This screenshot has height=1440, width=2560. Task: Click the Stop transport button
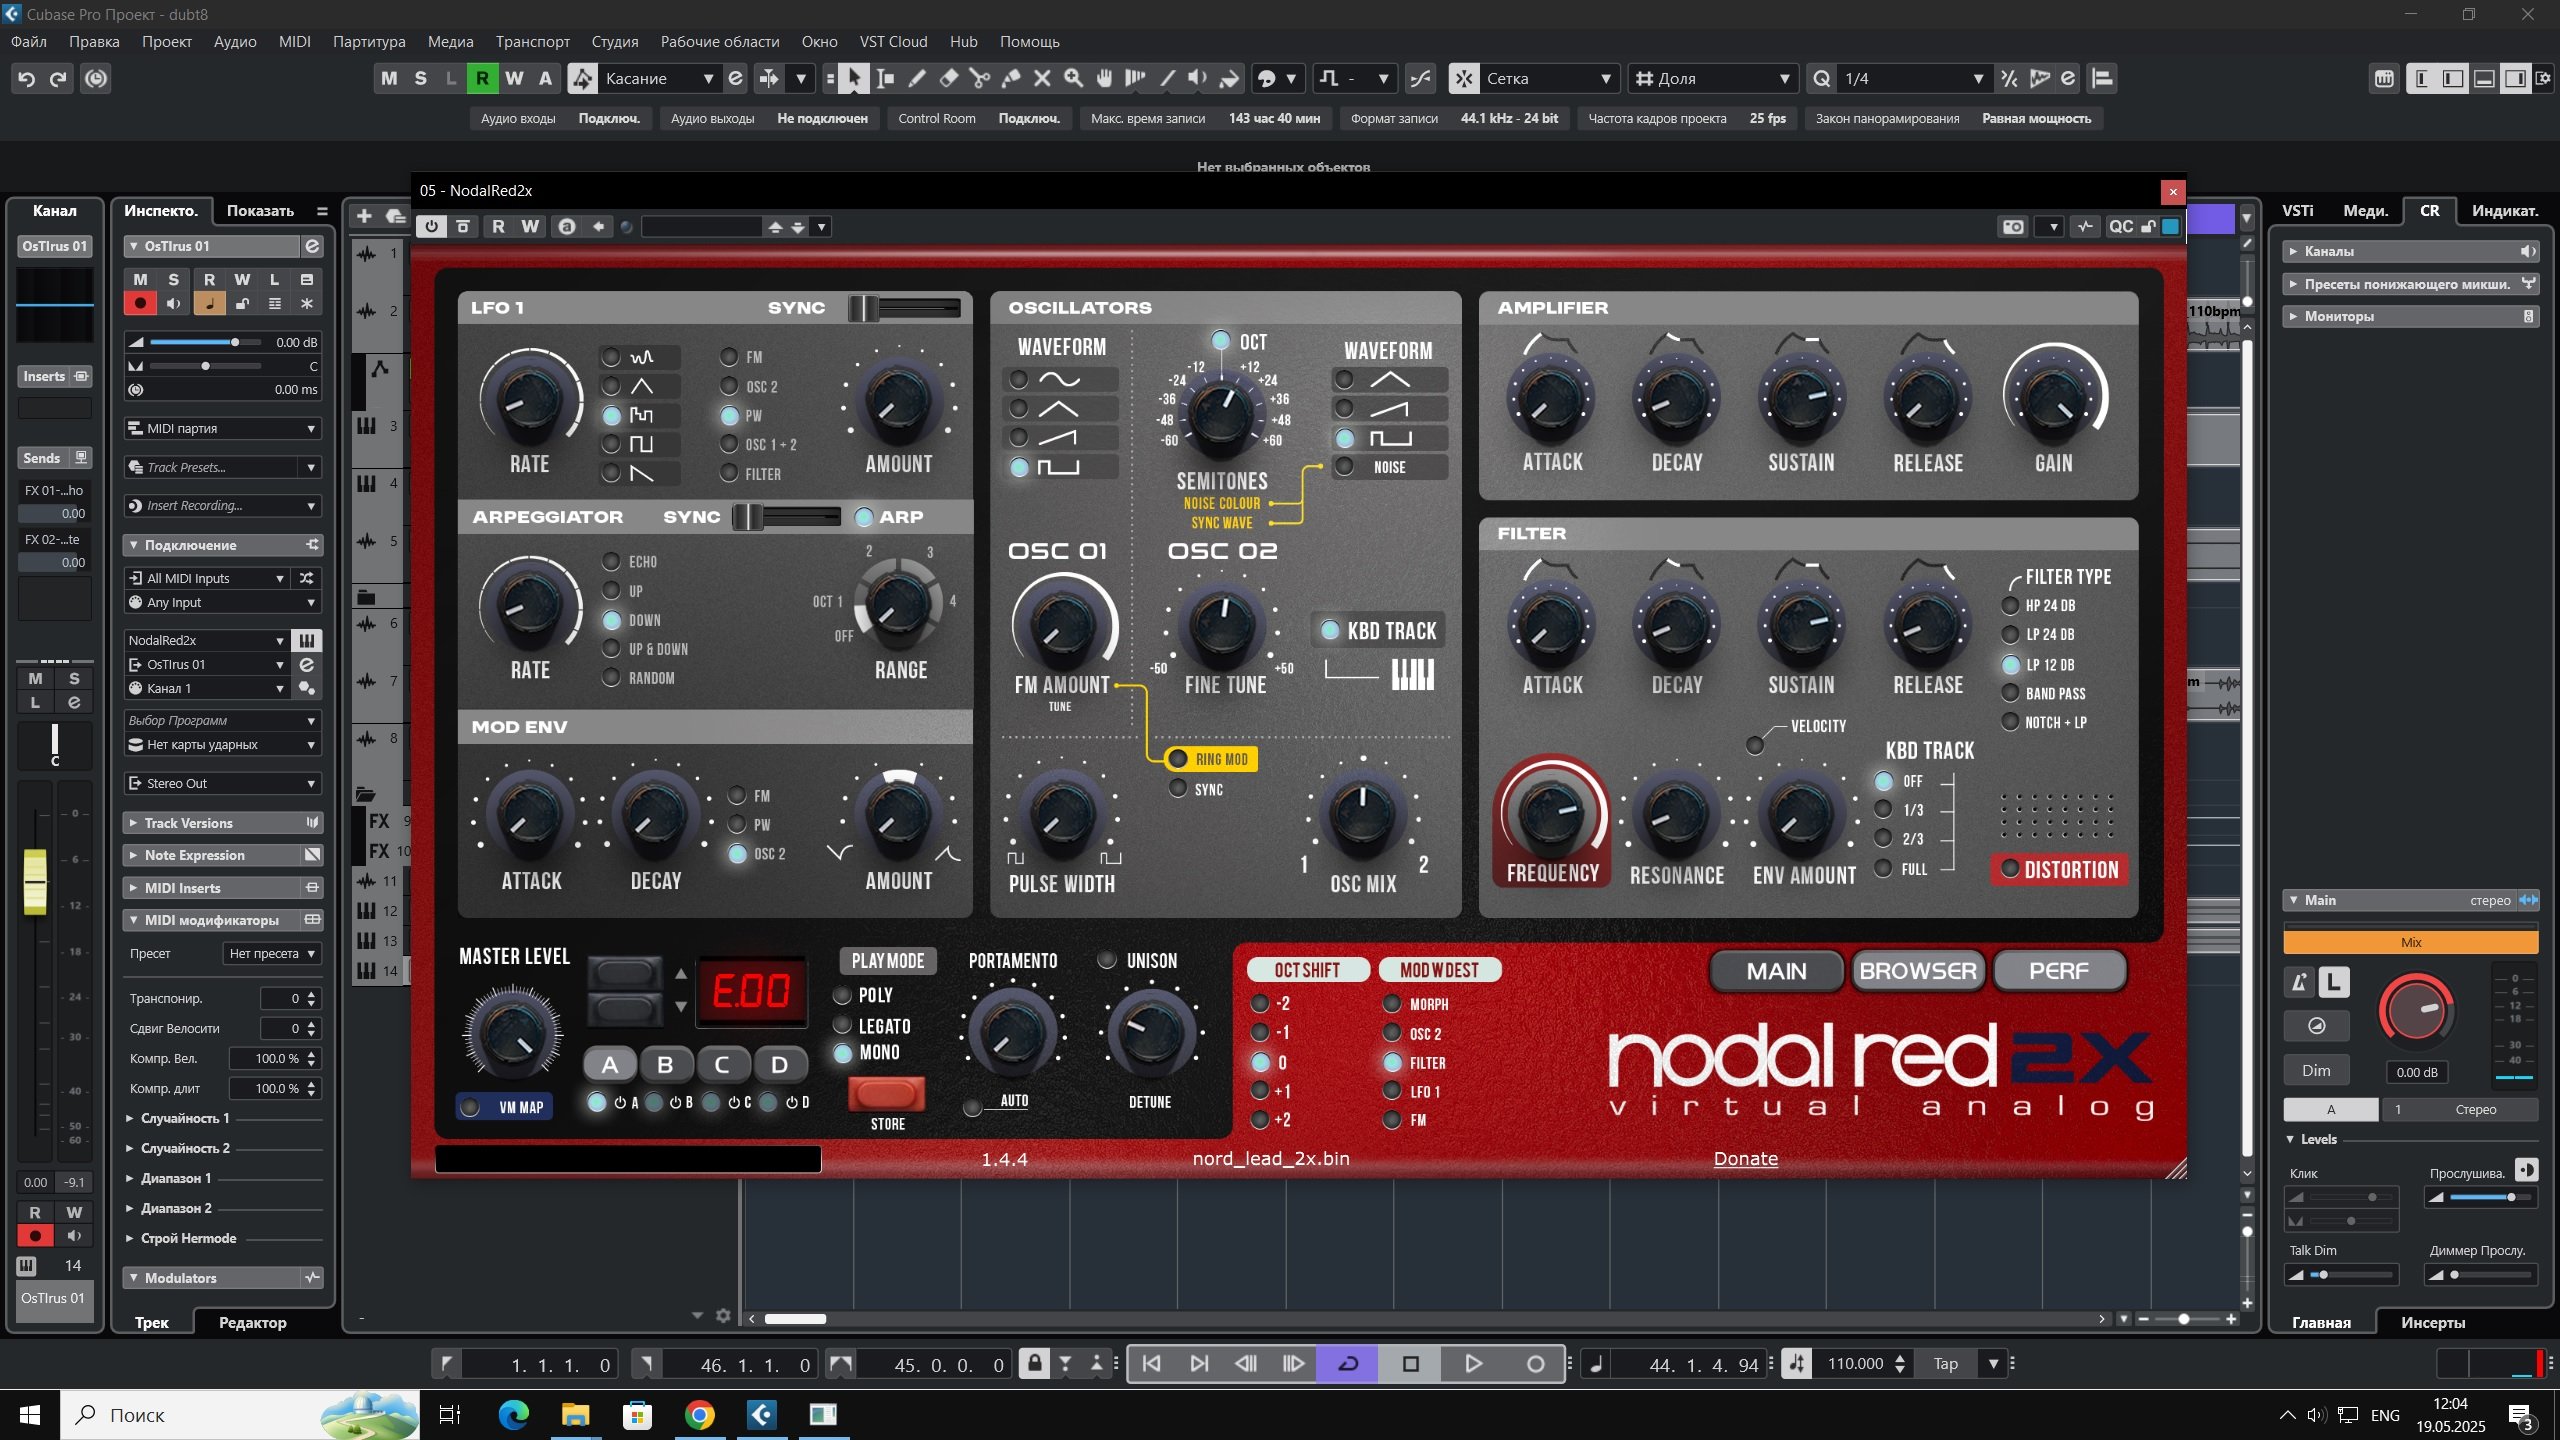[1410, 1364]
